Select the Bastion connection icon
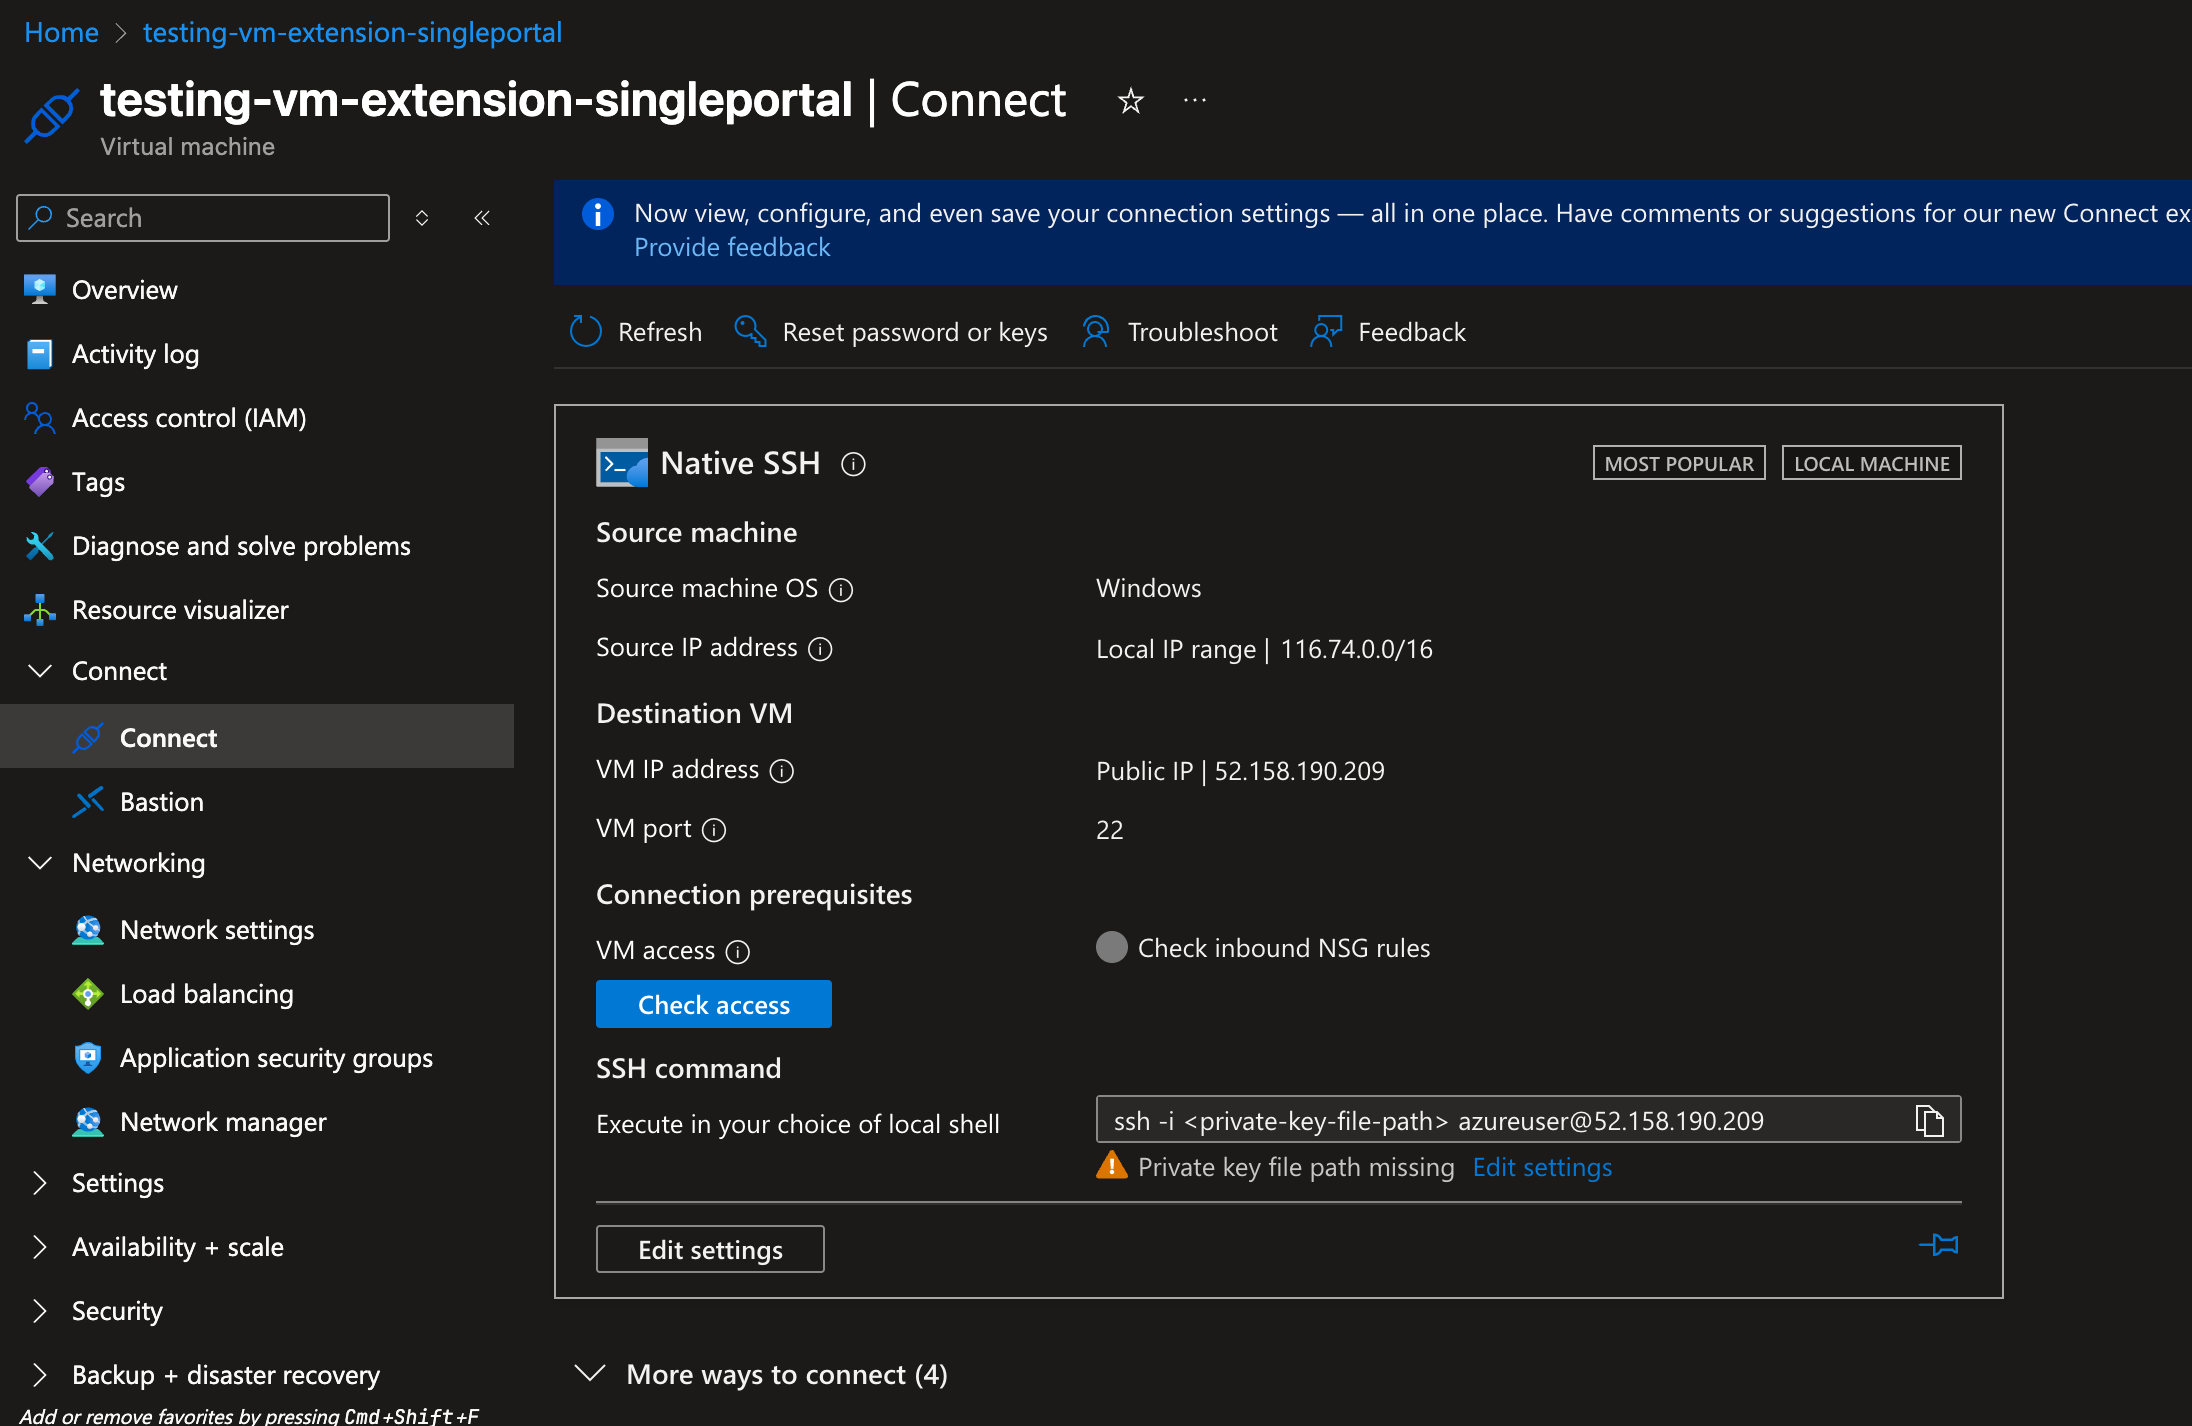Viewport: 2192px width, 1426px height. click(x=90, y=801)
